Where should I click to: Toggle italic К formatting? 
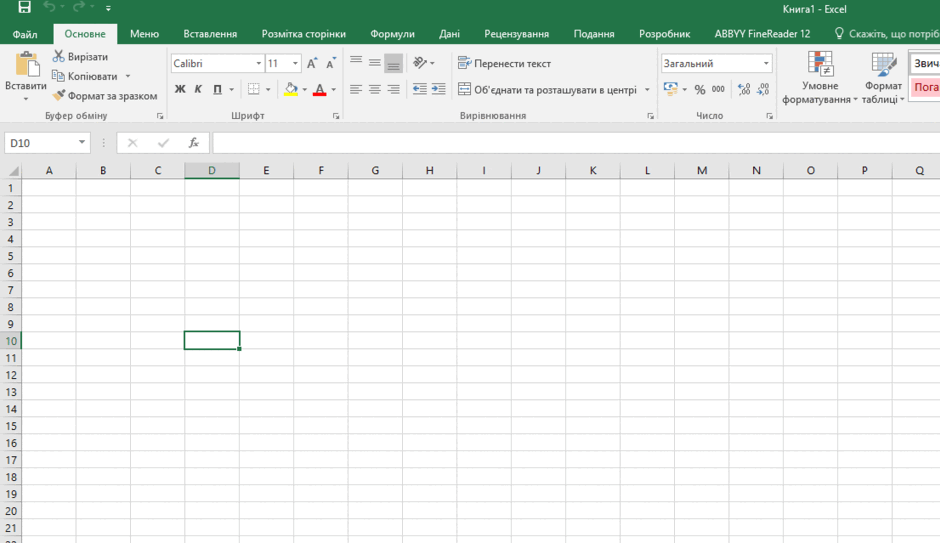point(198,89)
